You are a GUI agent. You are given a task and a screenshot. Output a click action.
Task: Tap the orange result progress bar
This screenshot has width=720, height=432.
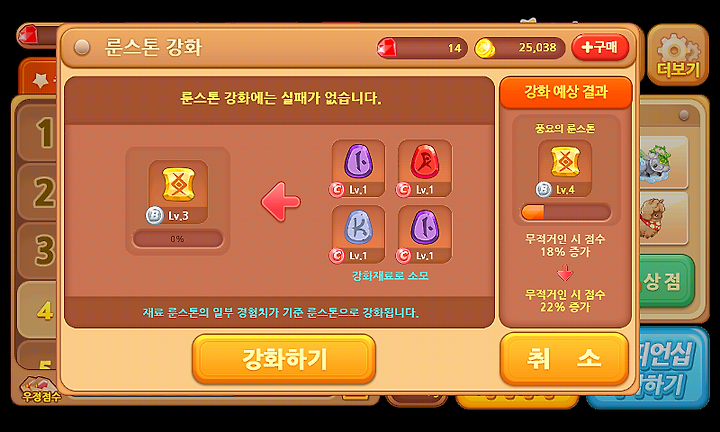(566, 213)
